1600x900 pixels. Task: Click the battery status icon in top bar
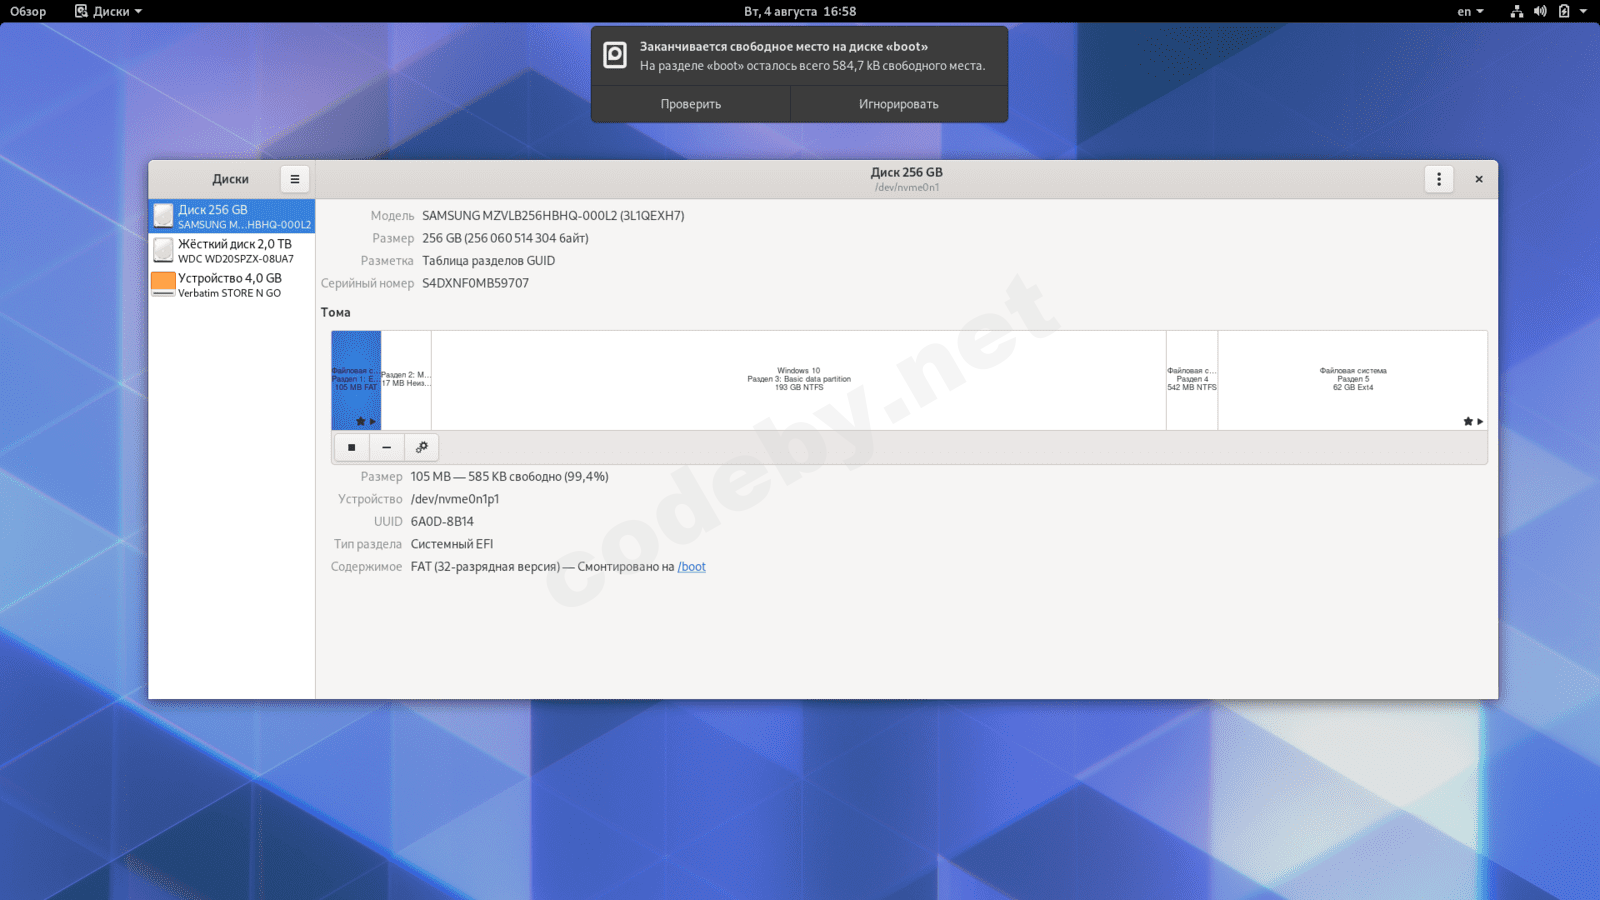click(x=1564, y=11)
